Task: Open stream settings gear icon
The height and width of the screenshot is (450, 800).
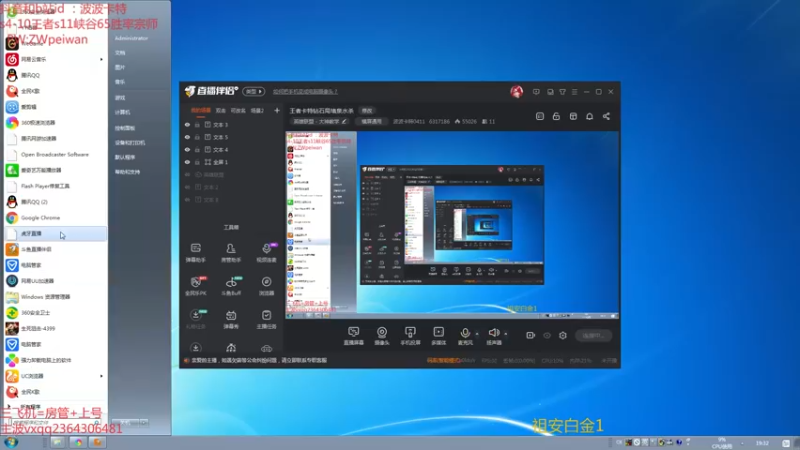Action: coord(563,335)
